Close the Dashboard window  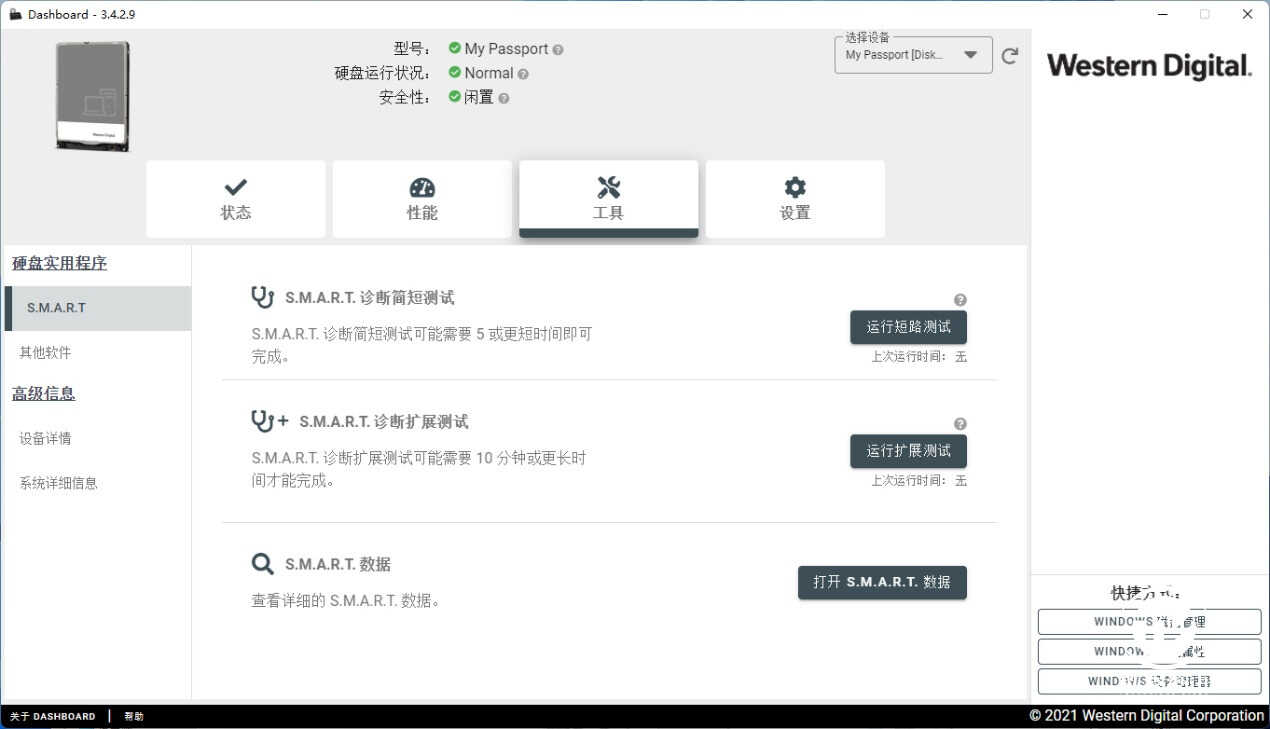(1247, 14)
